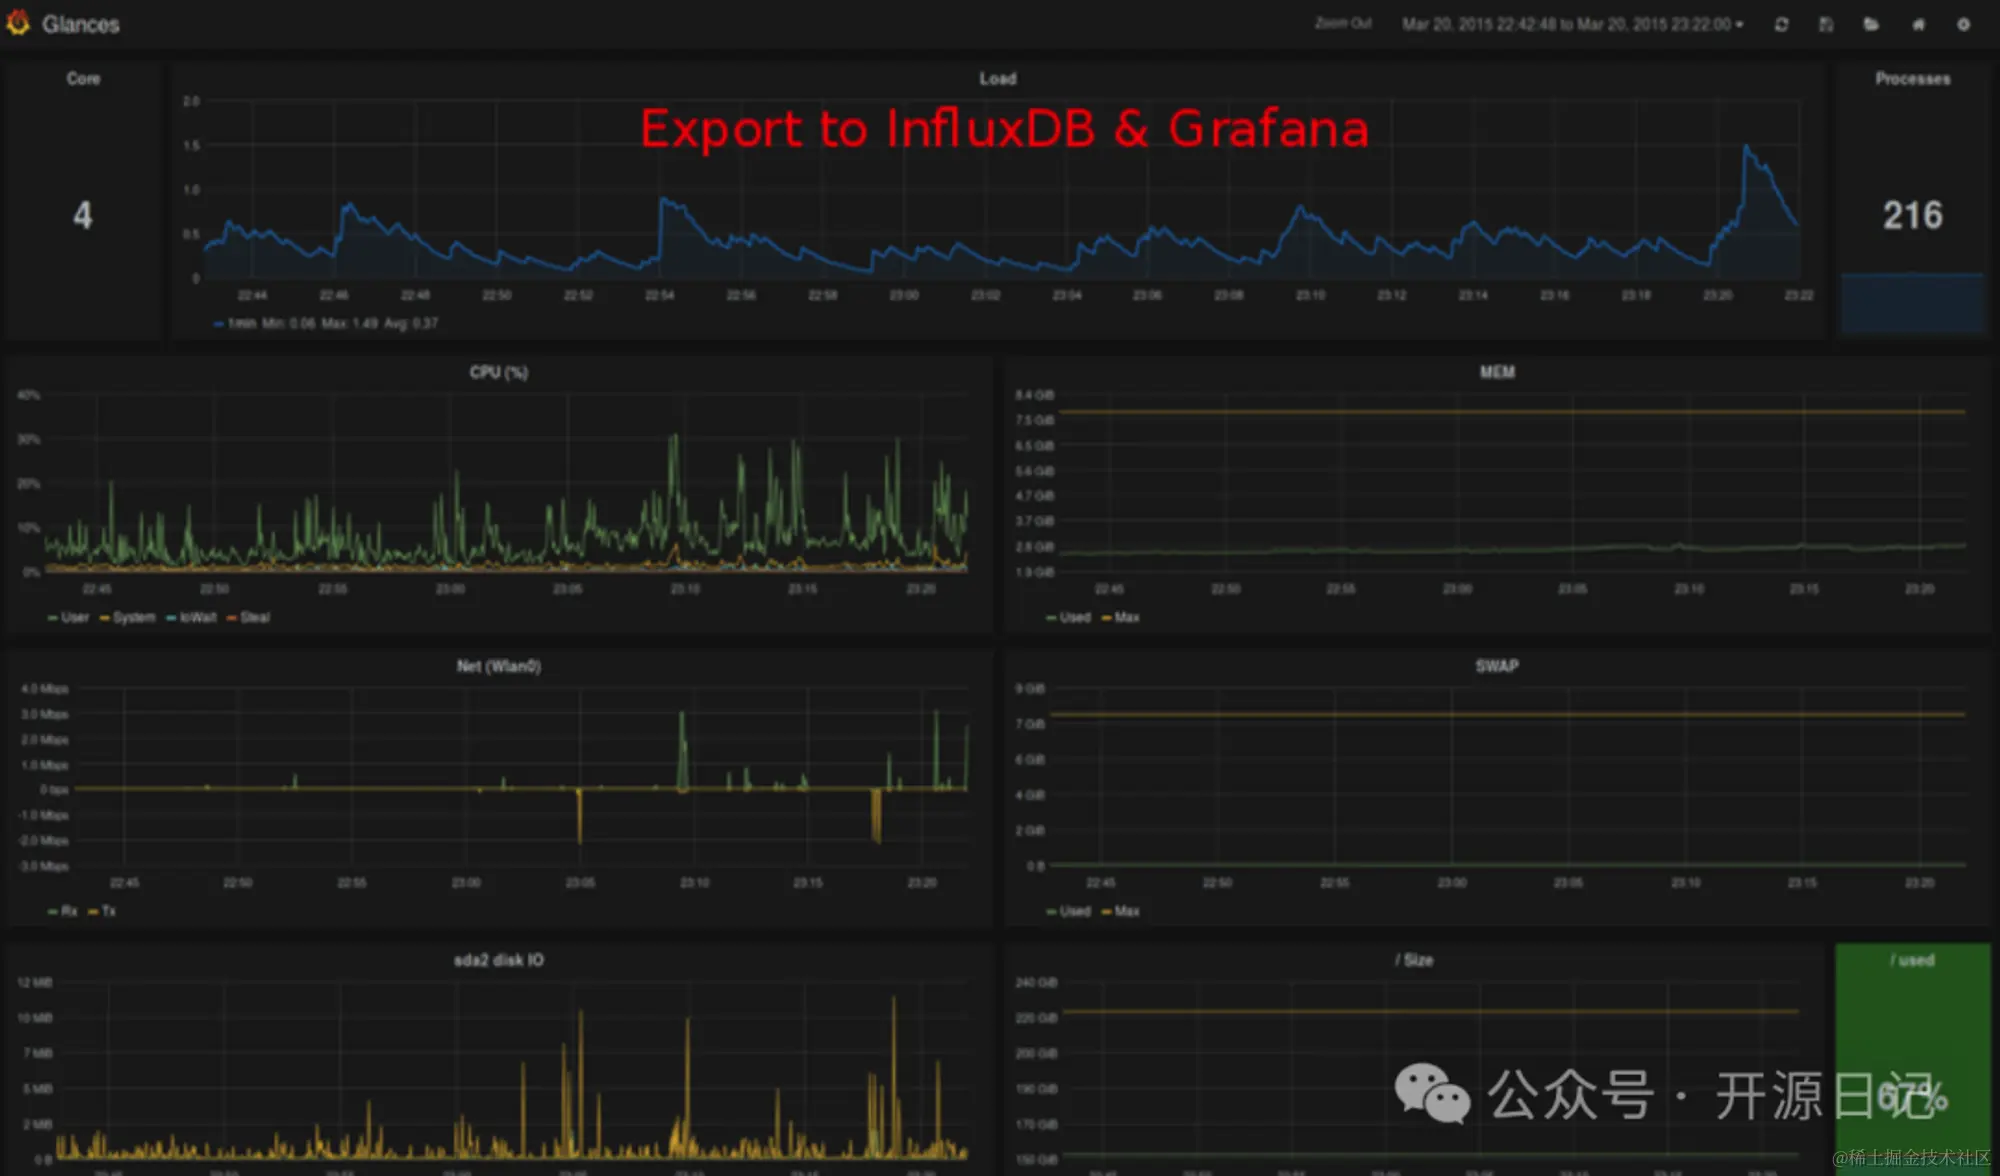Toggle the Used series in MEM legend
This screenshot has height=1176, width=2000.
point(1068,618)
